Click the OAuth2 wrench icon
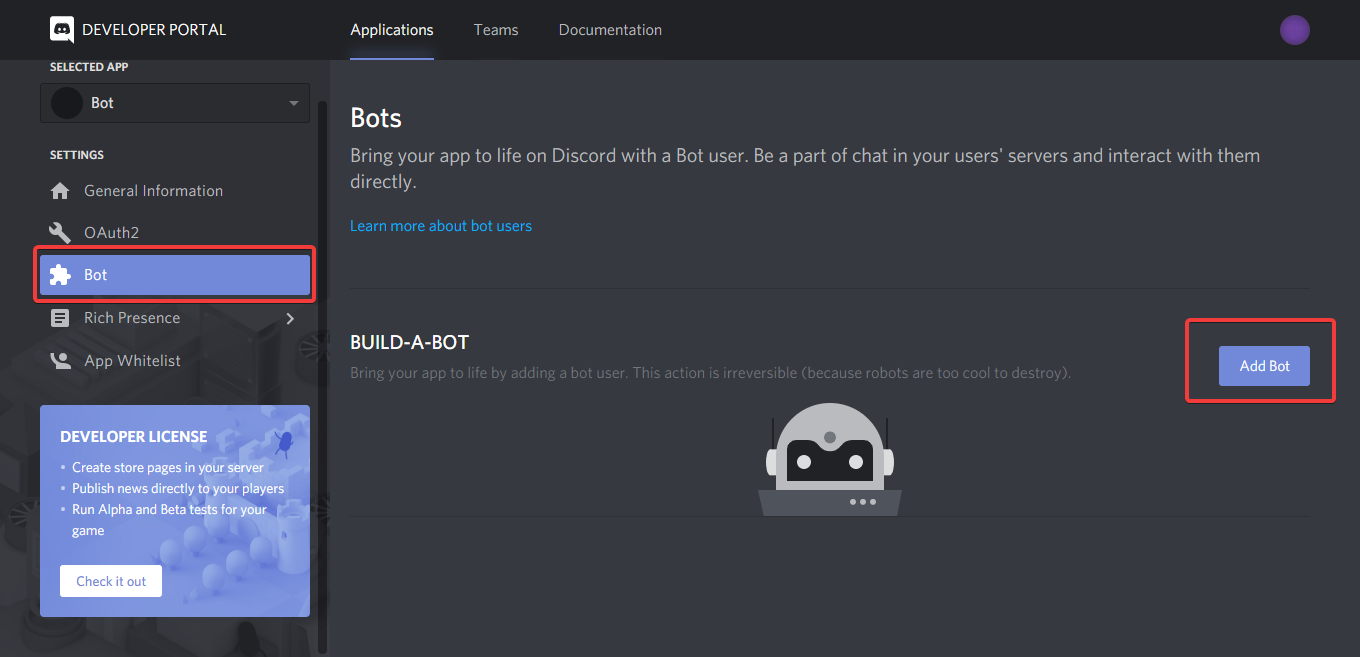This screenshot has width=1360, height=657. point(60,233)
